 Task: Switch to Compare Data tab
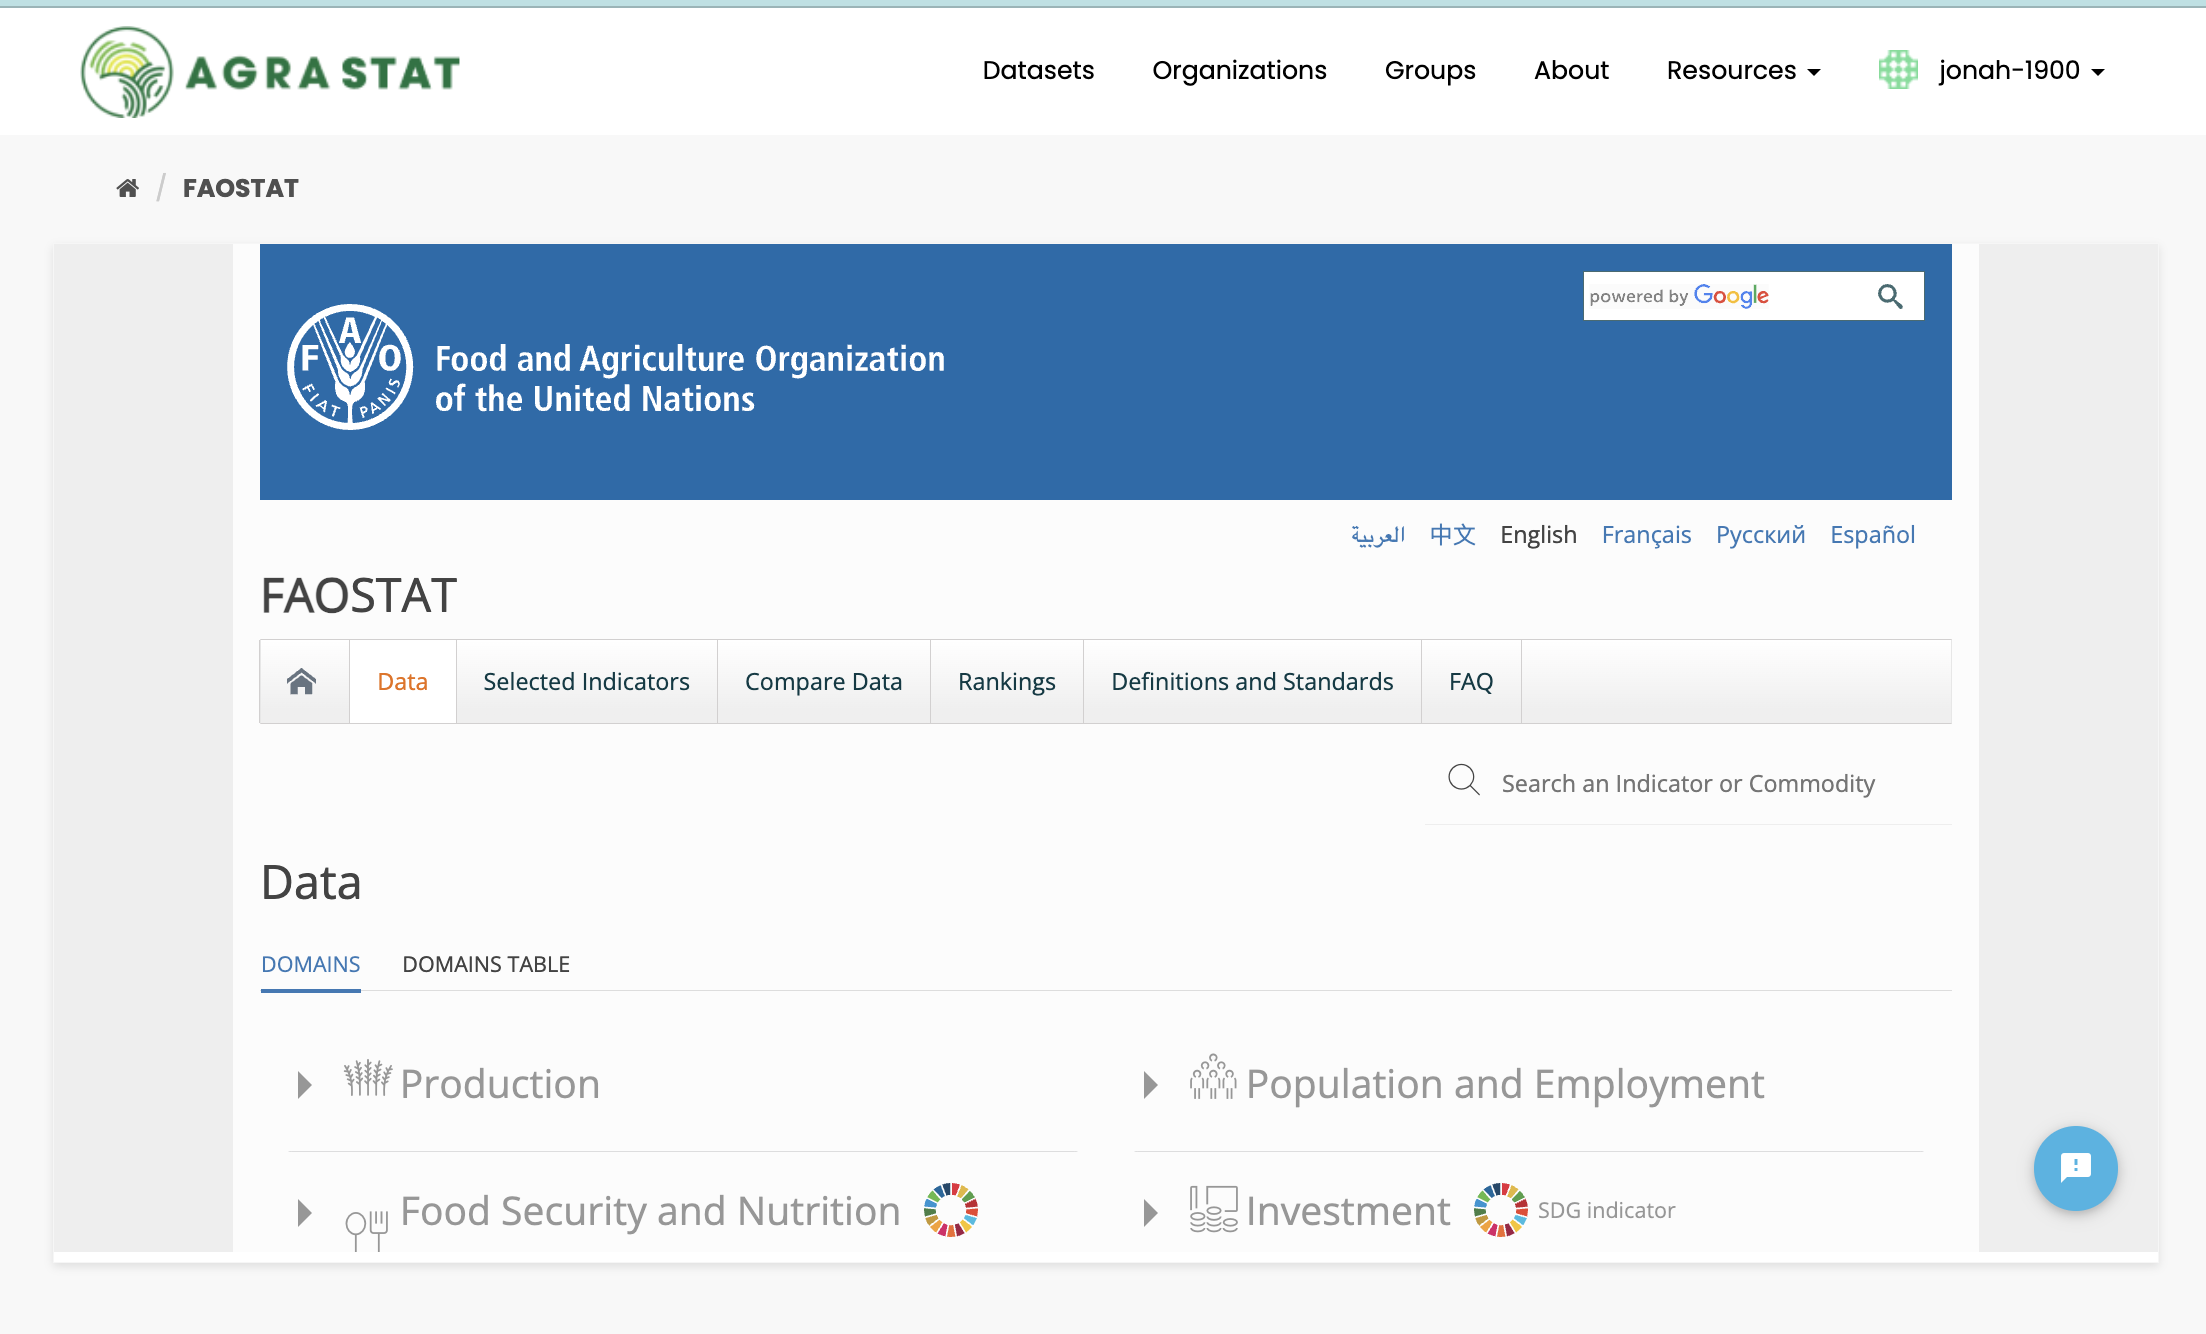(x=824, y=682)
